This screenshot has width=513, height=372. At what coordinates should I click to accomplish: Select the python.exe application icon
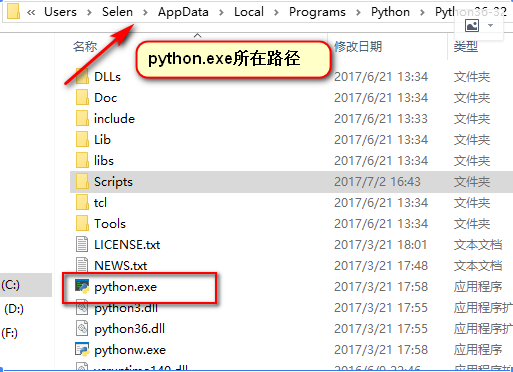point(82,286)
